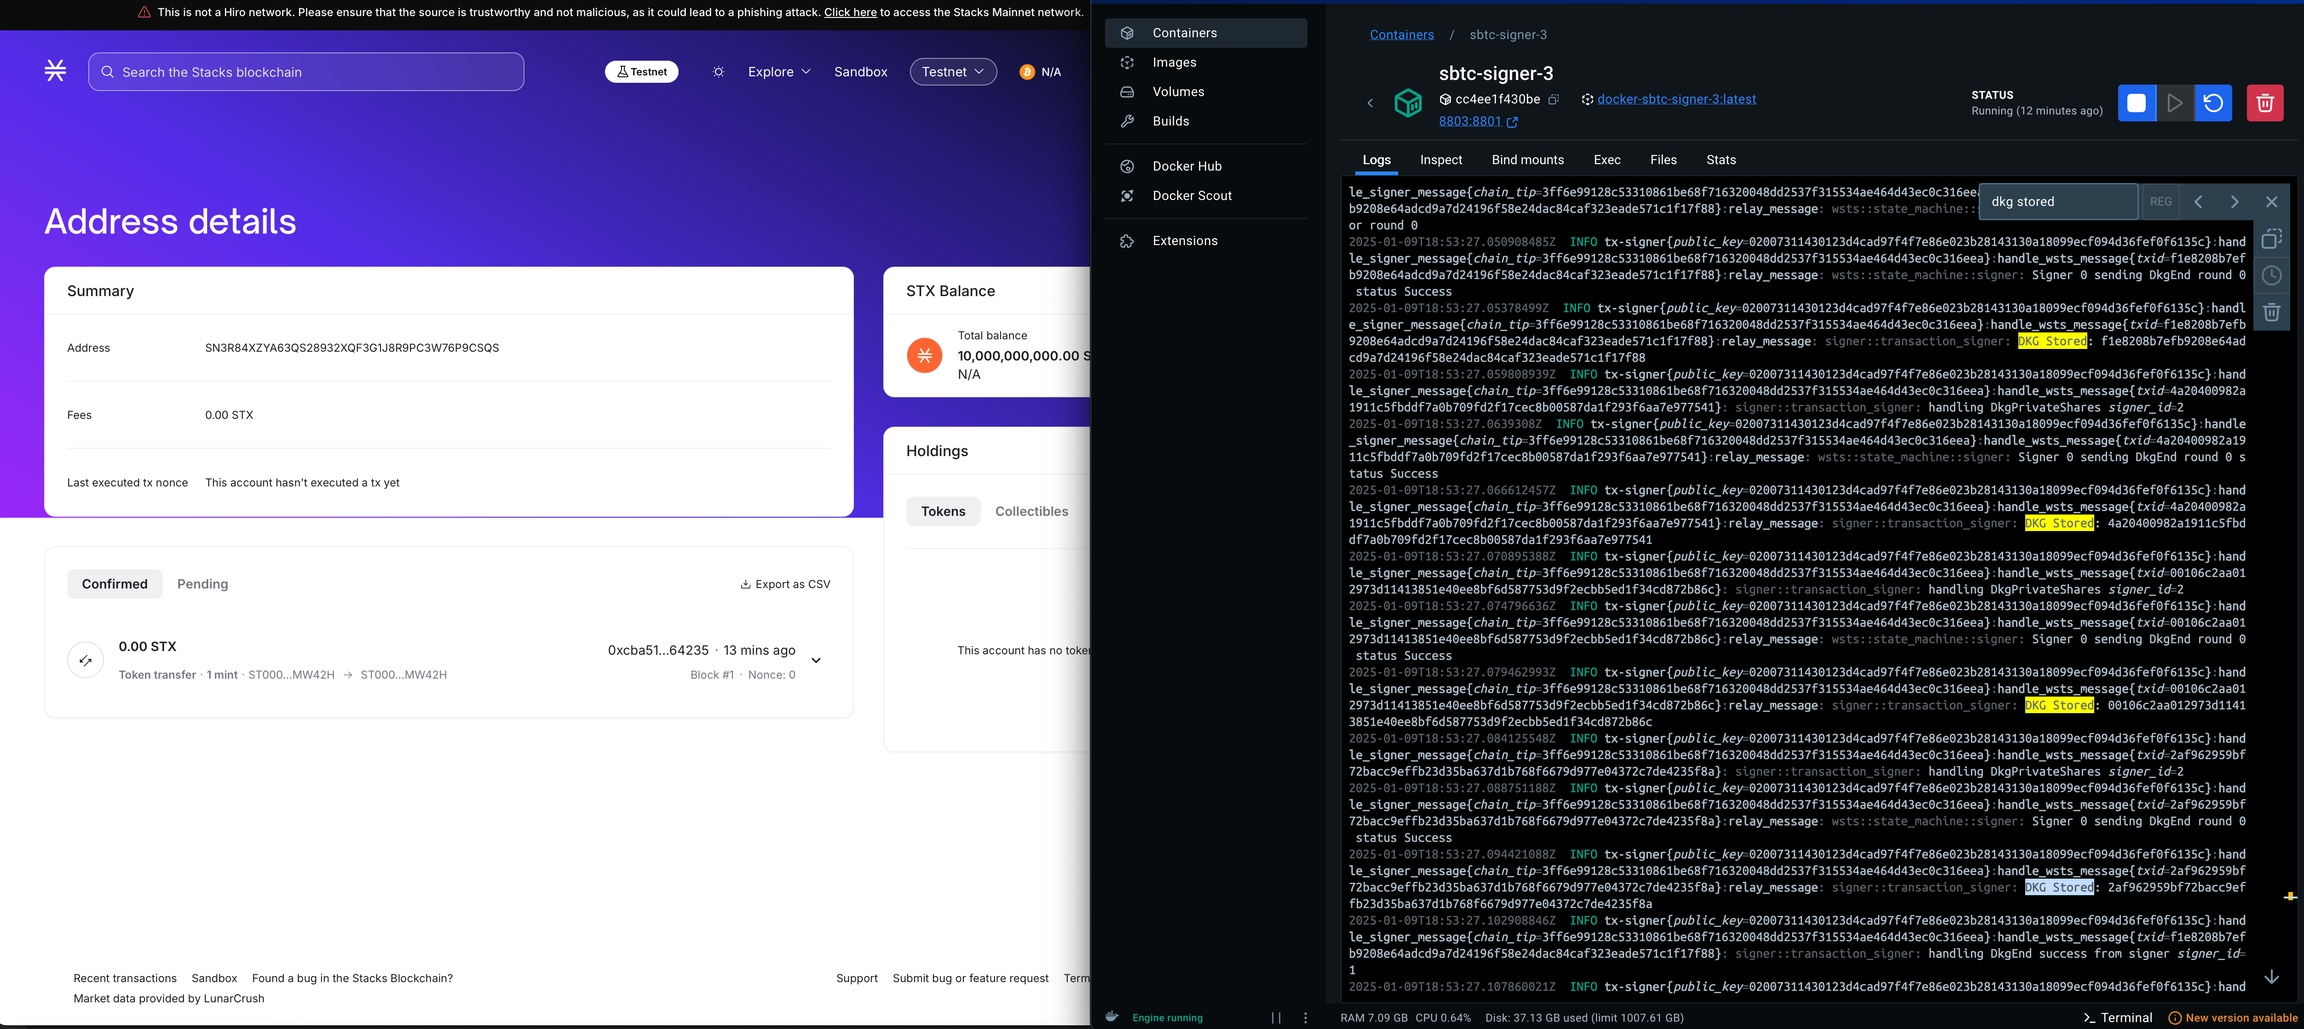Screen dimensions: 2304x1029
Task: Expand the 0xcba51...64235 transaction row
Action: [x=816, y=660]
